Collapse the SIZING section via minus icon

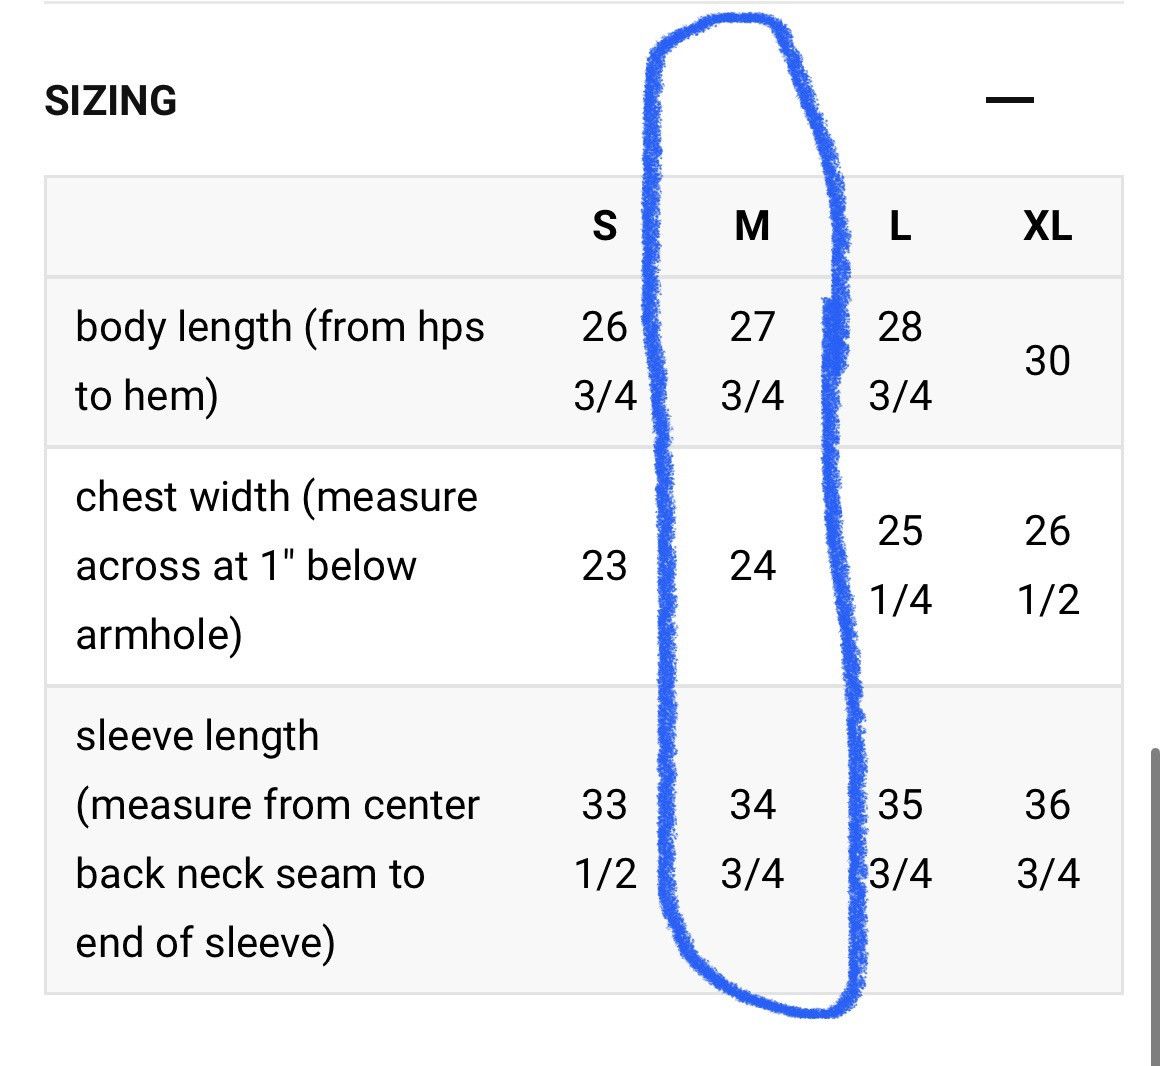(x=1009, y=99)
